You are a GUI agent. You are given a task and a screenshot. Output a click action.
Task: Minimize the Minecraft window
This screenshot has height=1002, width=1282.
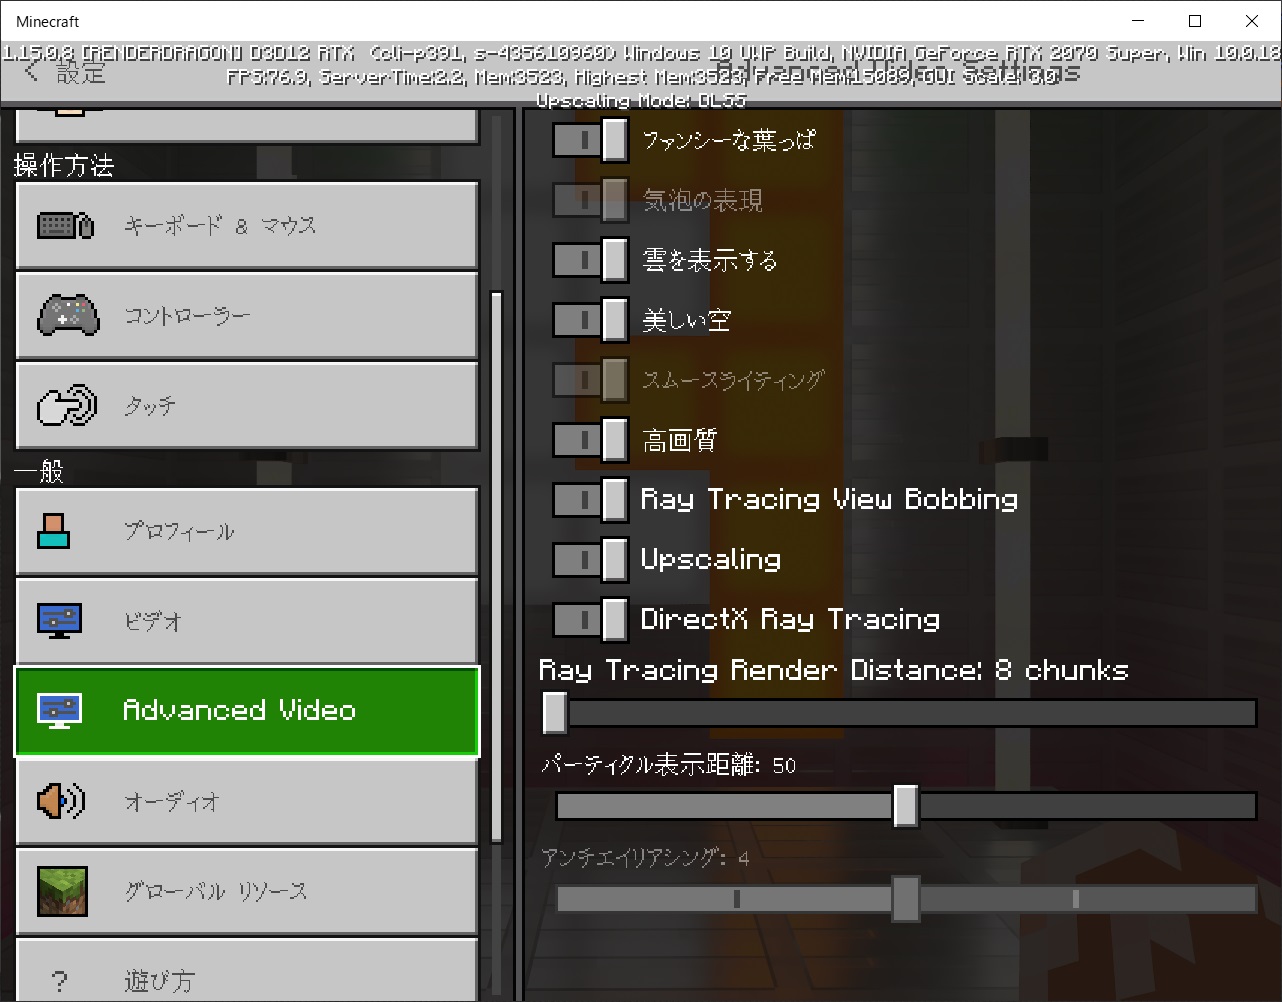click(1138, 21)
